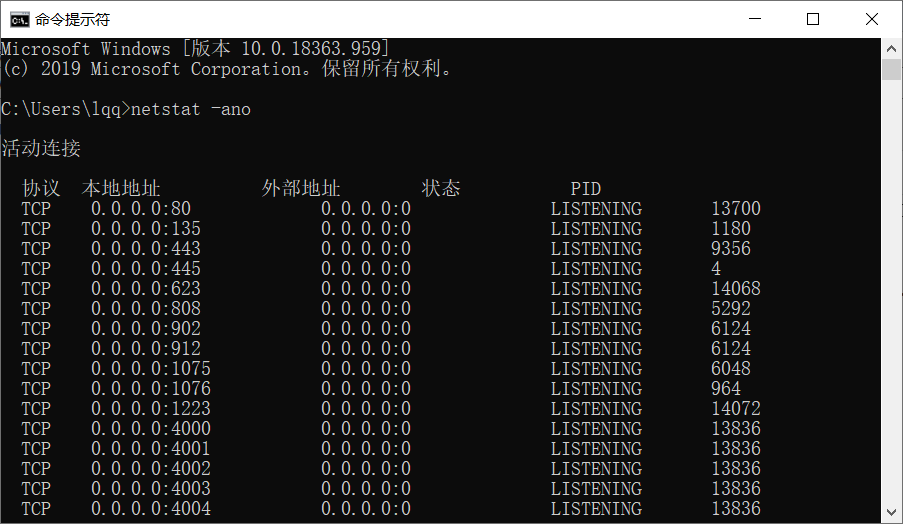Maximize the Command Prompt window

[x=813, y=19]
